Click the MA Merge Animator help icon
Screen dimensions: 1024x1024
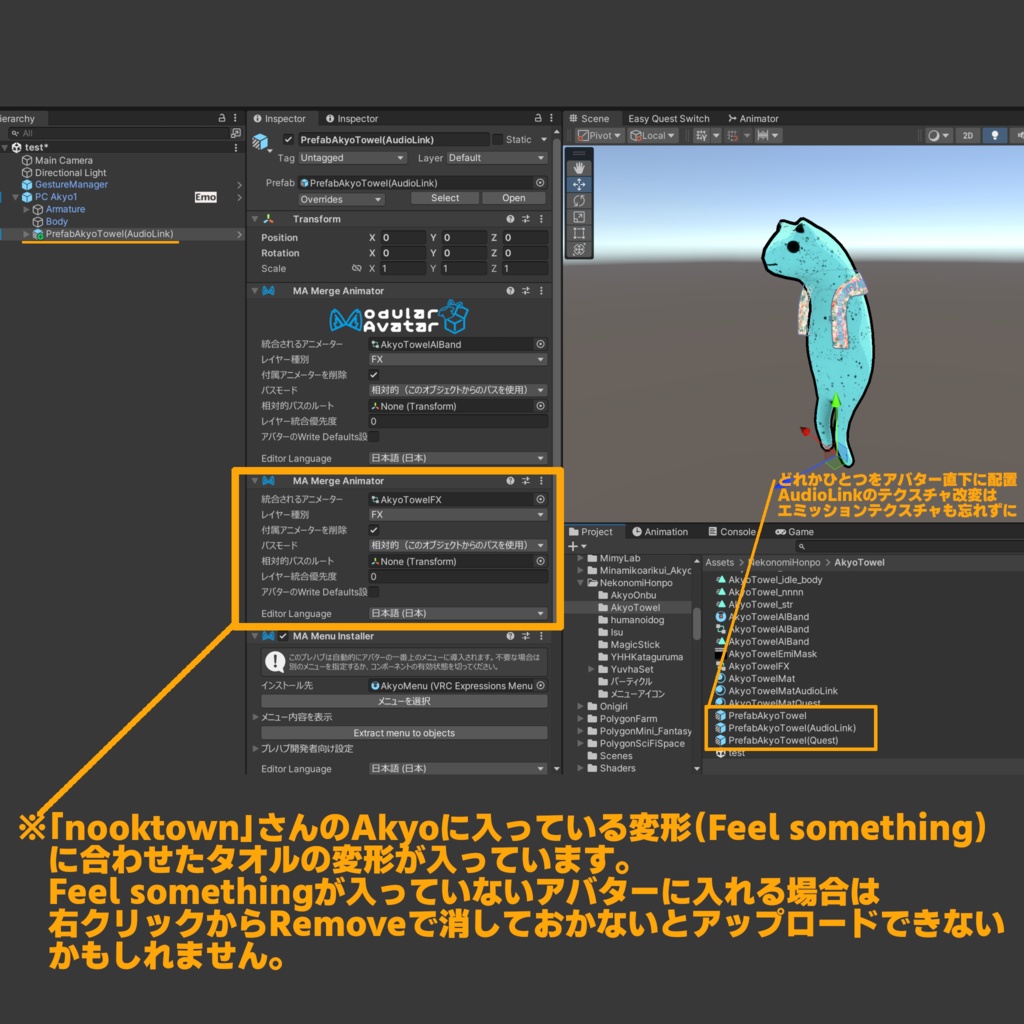[510, 291]
